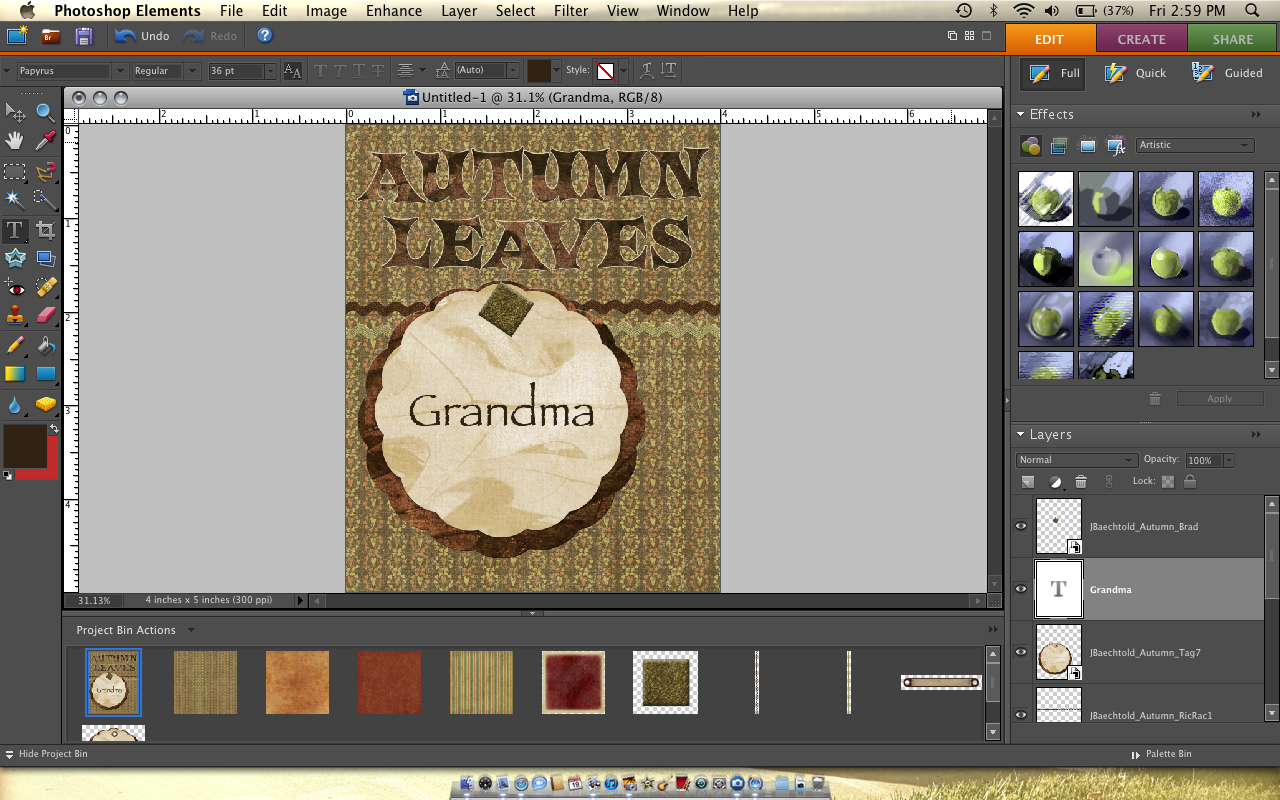The height and width of the screenshot is (800, 1280).
Task: Click the Create Warped Text icon
Action: point(647,71)
